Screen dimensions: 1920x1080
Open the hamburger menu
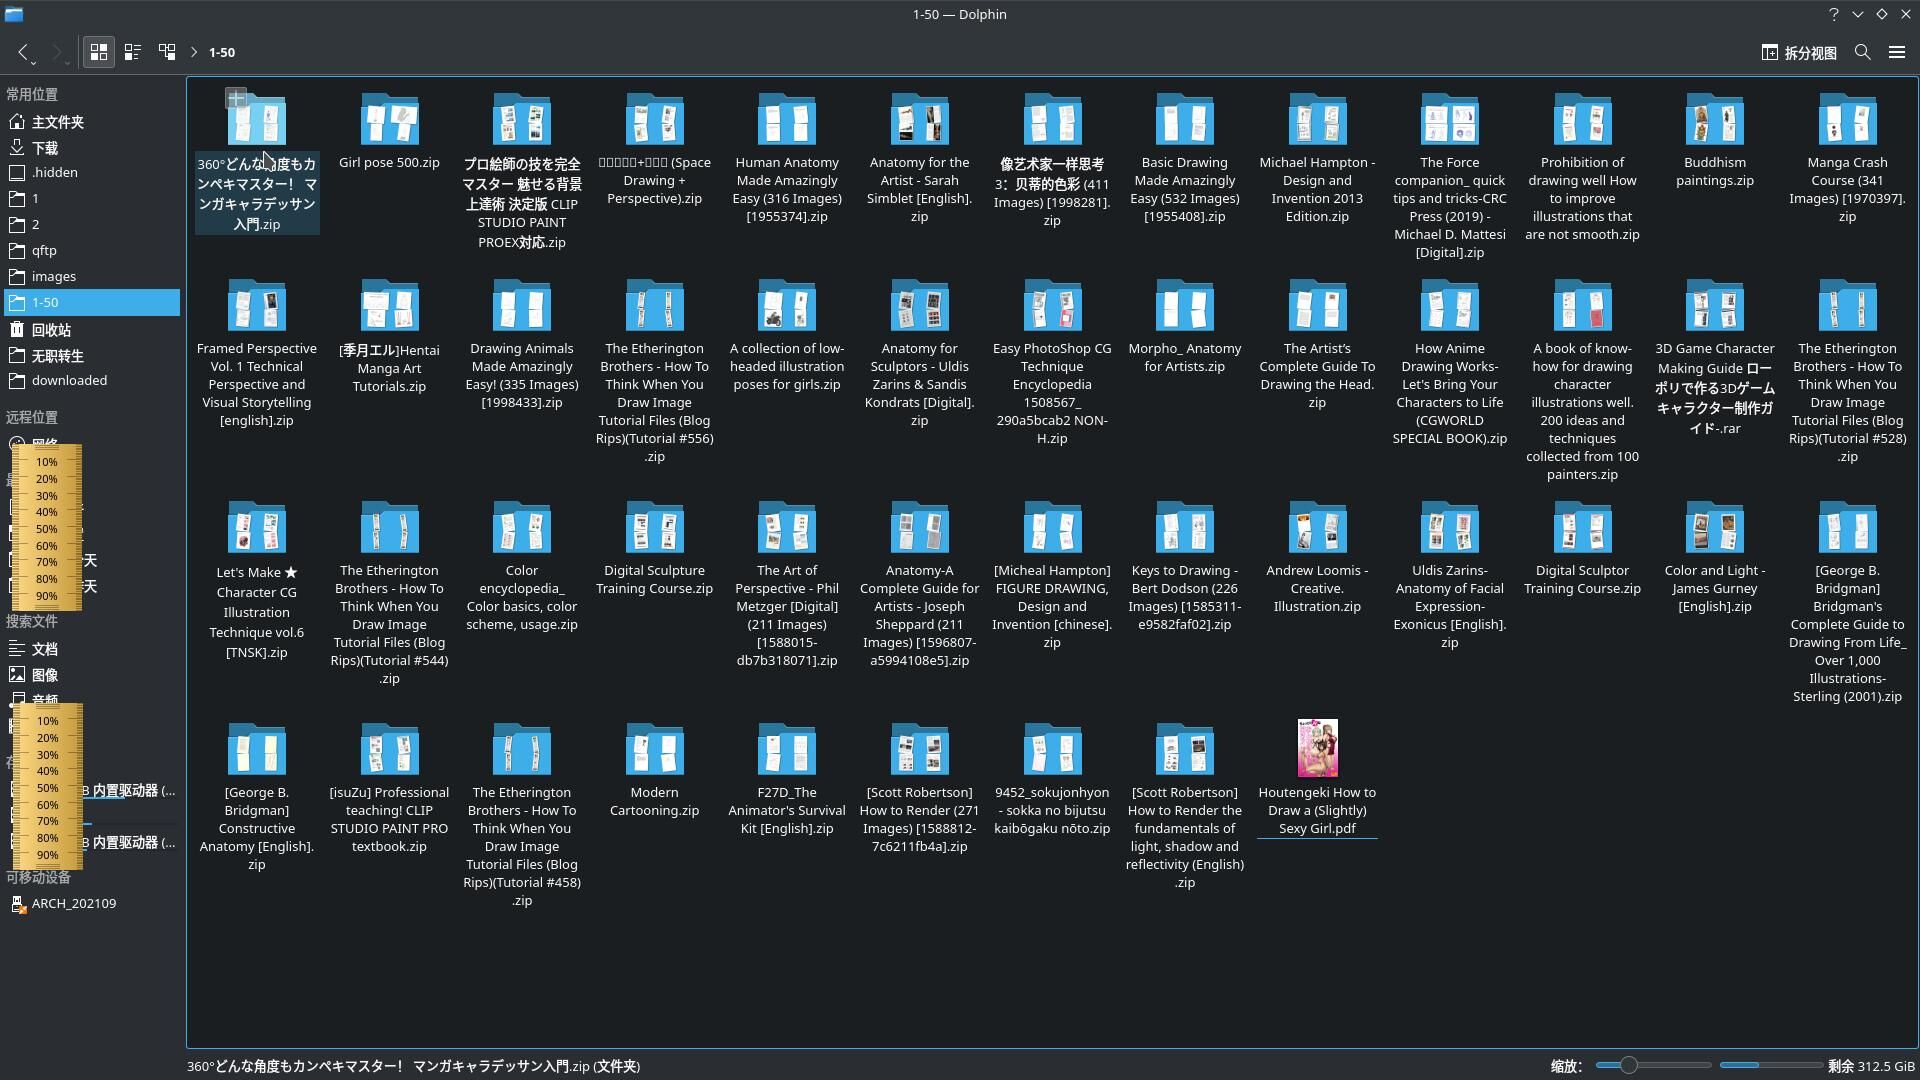coord(1896,52)
